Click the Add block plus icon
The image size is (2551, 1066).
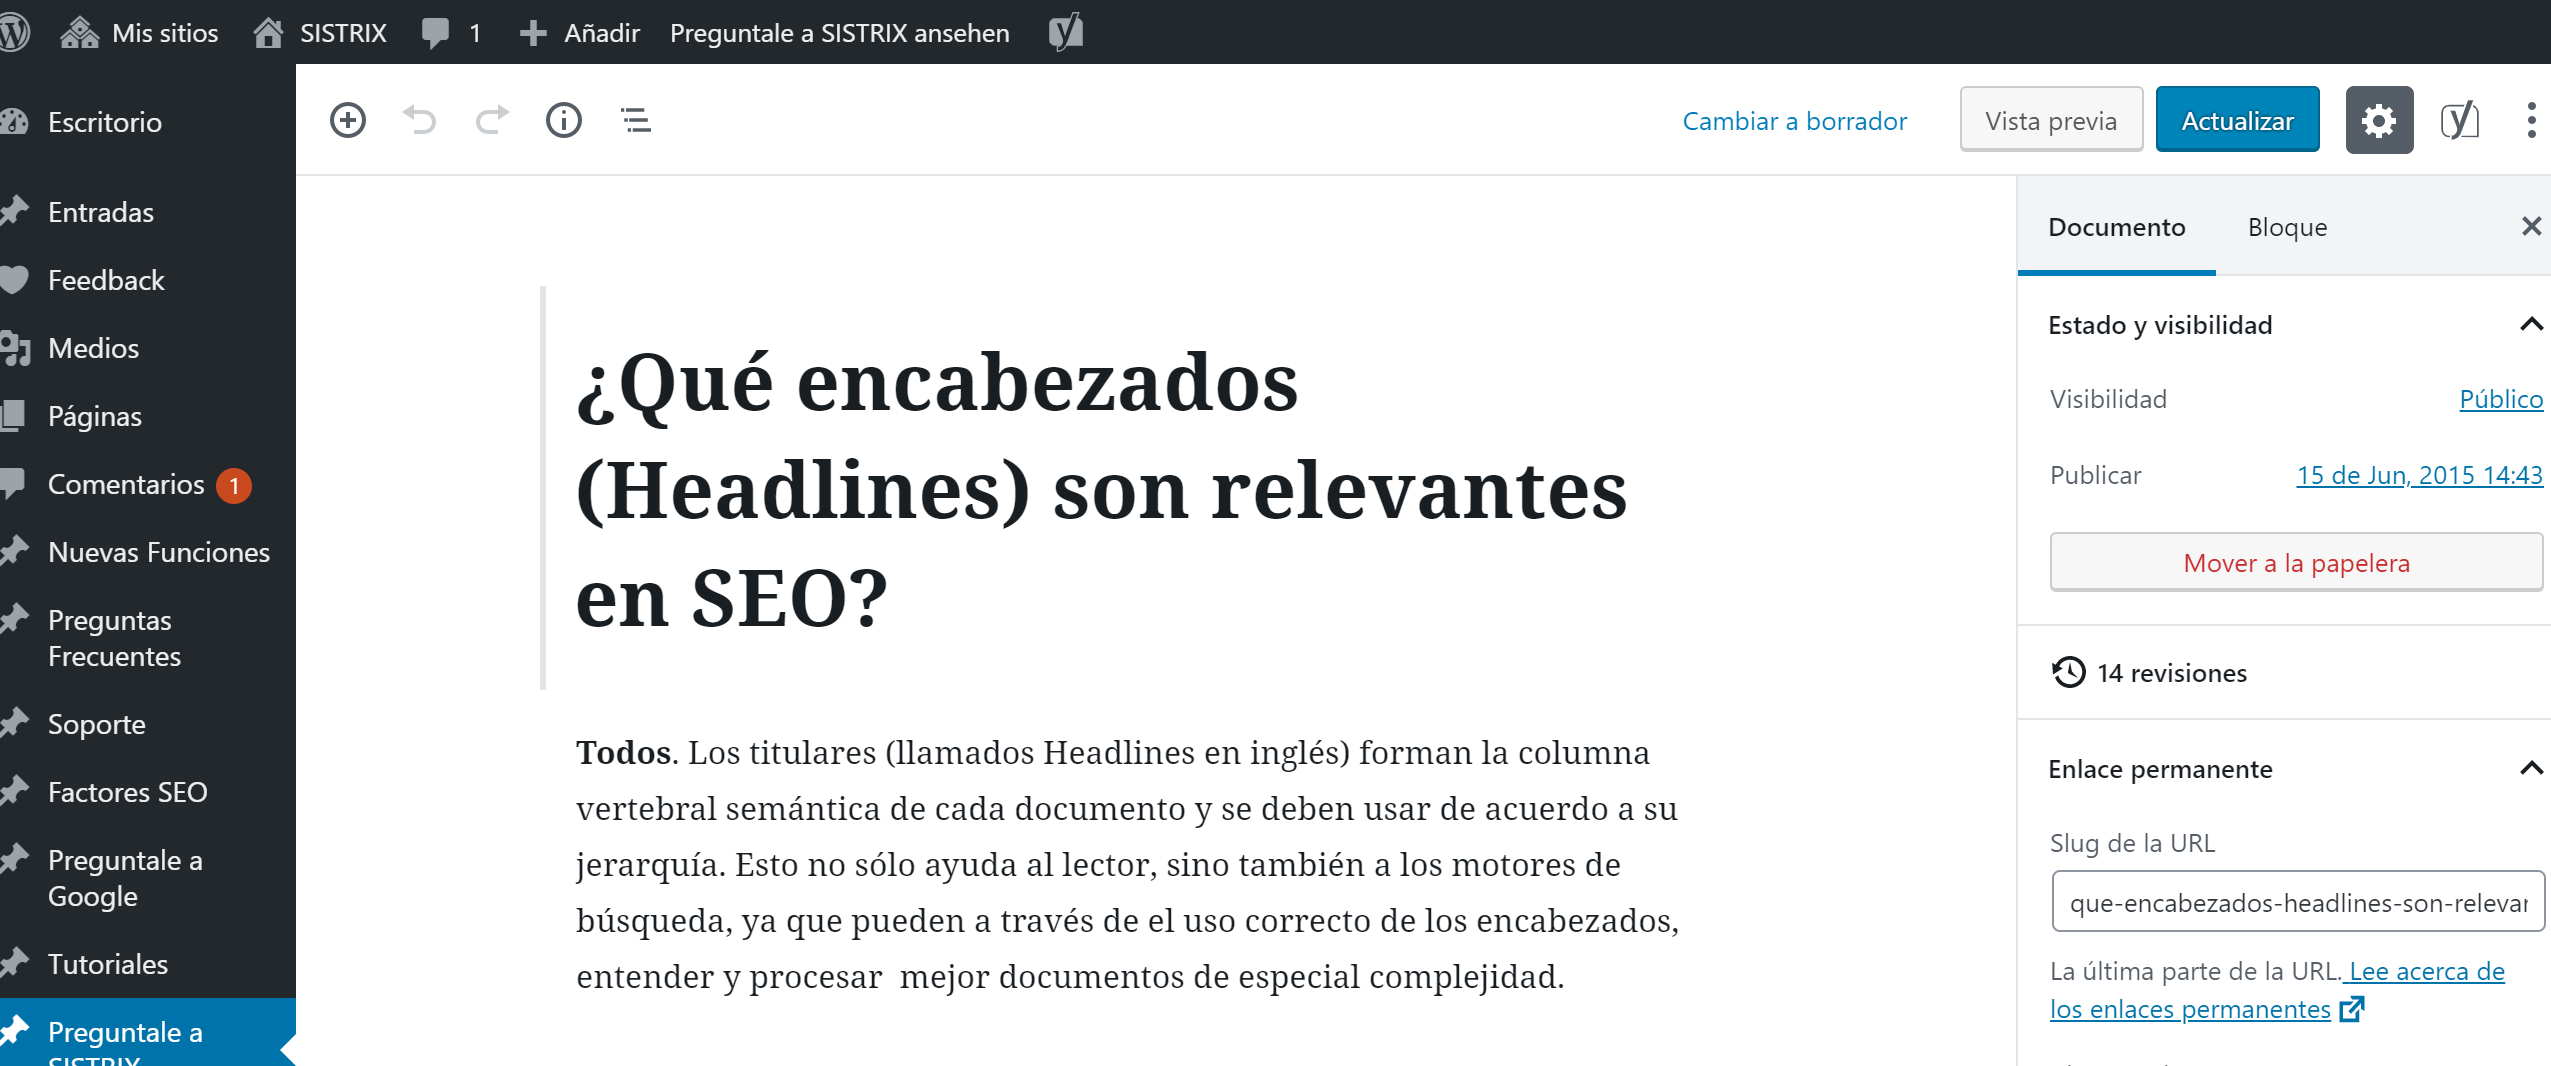pyautogui.click(x=347, y=120)
